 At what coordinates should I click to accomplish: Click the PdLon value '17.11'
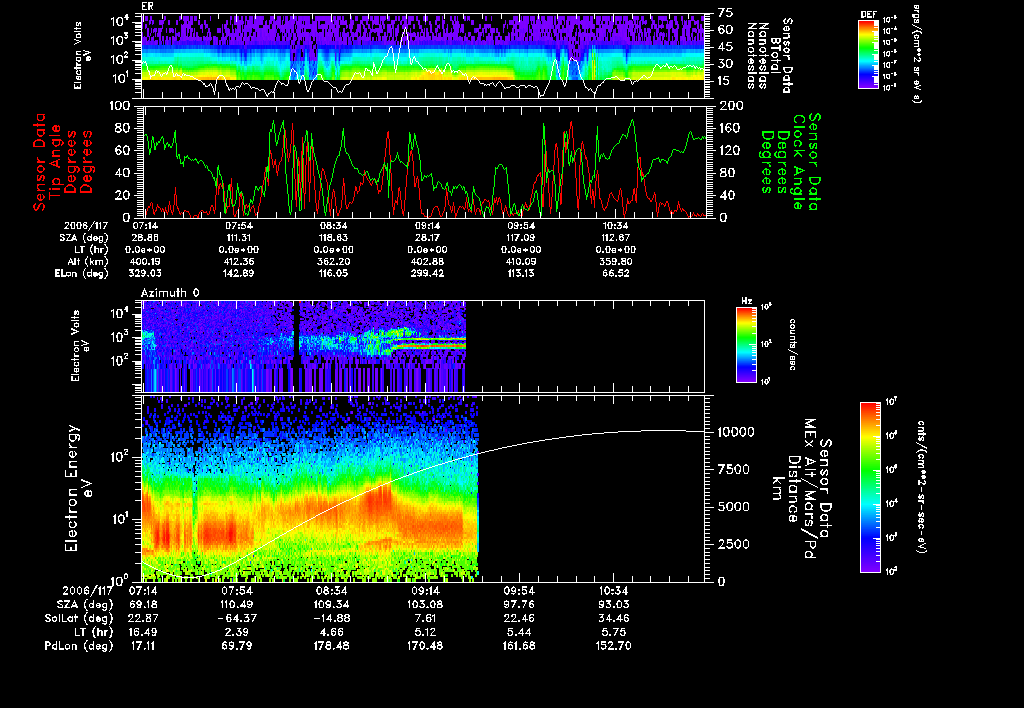(x=144, y=645)
